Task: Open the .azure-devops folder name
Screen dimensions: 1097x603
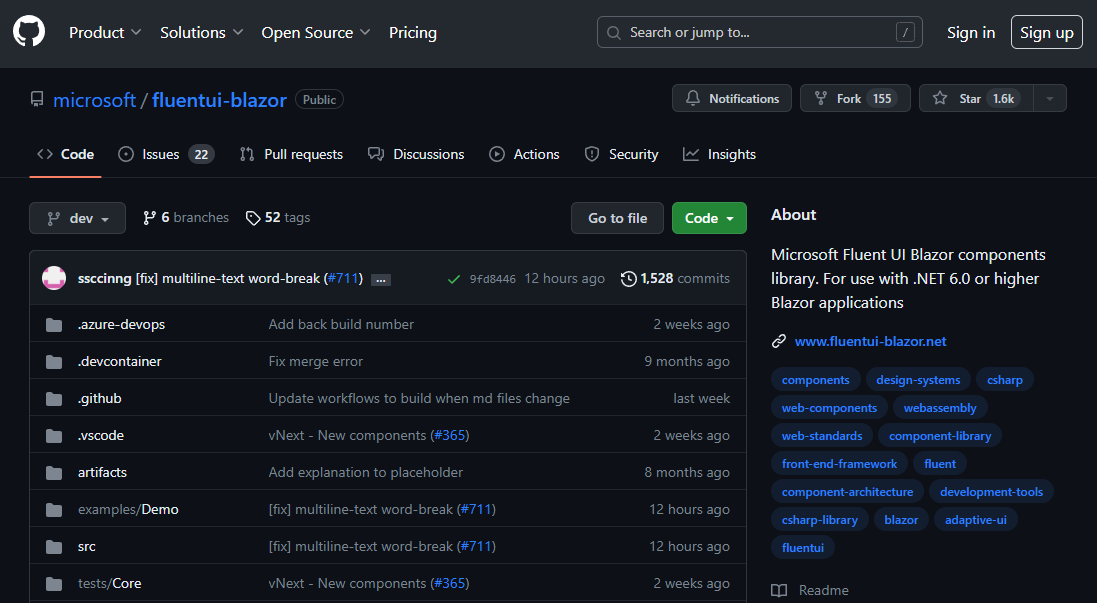Action: click(121, 325)
